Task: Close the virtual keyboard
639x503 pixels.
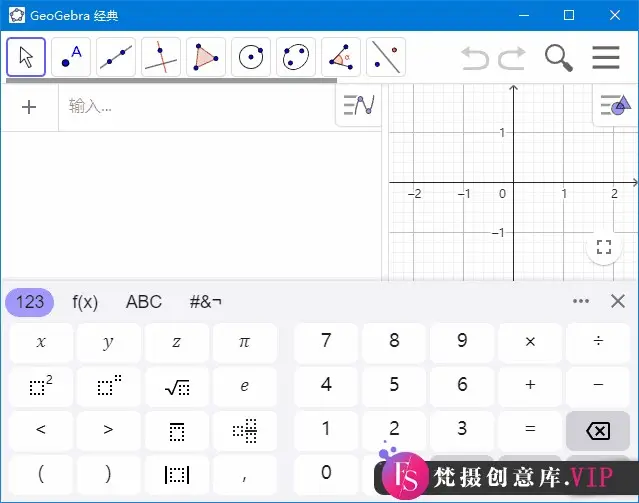Action: tap(618, 301)
